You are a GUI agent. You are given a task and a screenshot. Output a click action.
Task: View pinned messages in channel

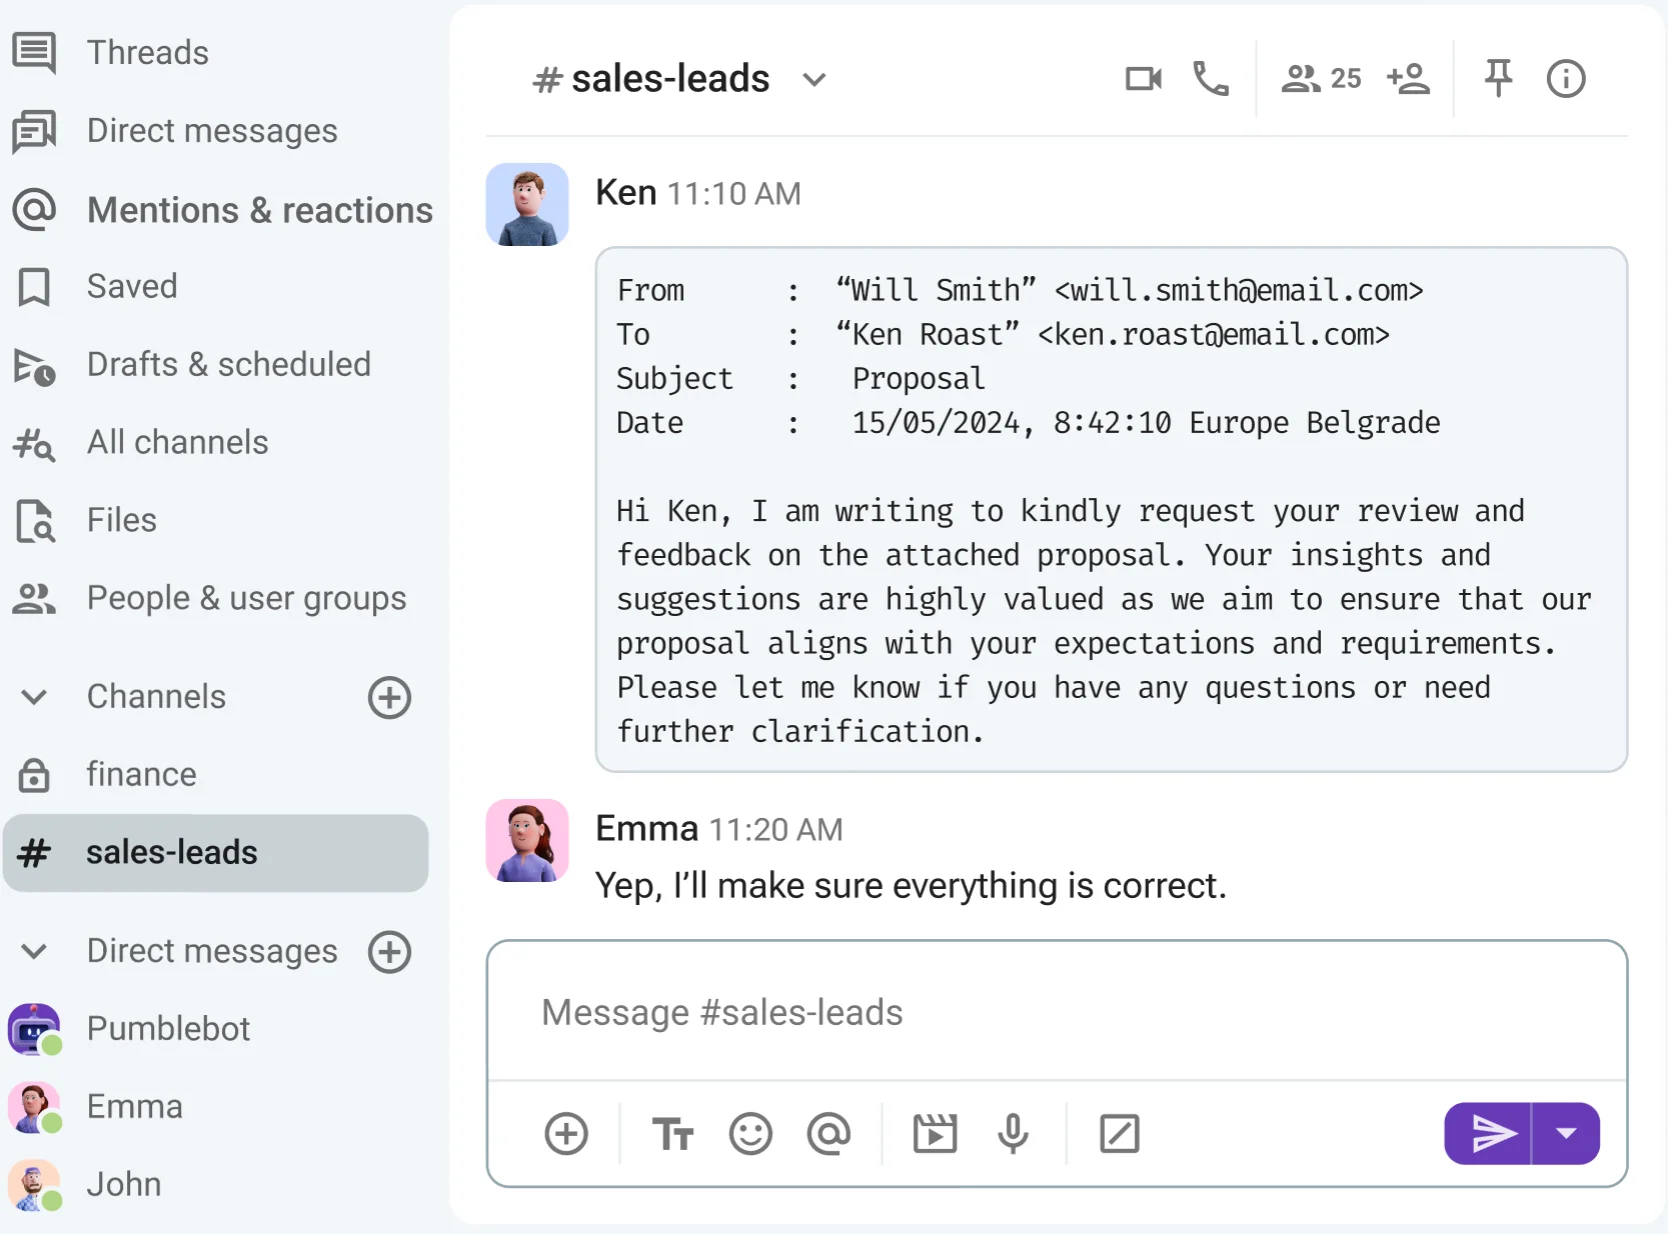click(1497, 79)
